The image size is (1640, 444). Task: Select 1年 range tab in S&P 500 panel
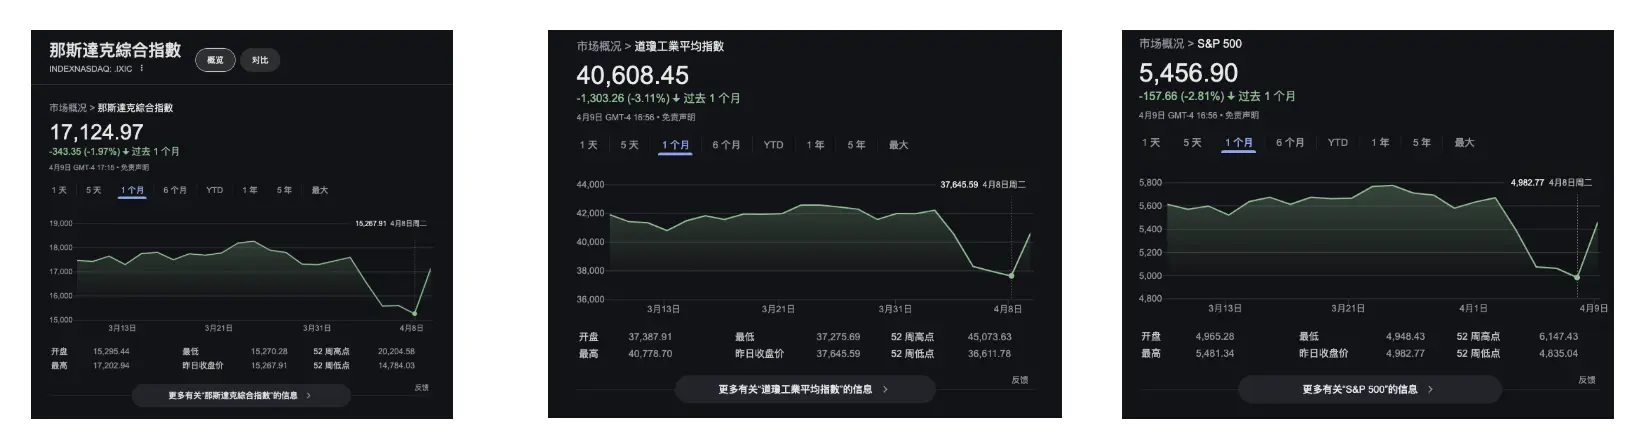pos(1380,143)
